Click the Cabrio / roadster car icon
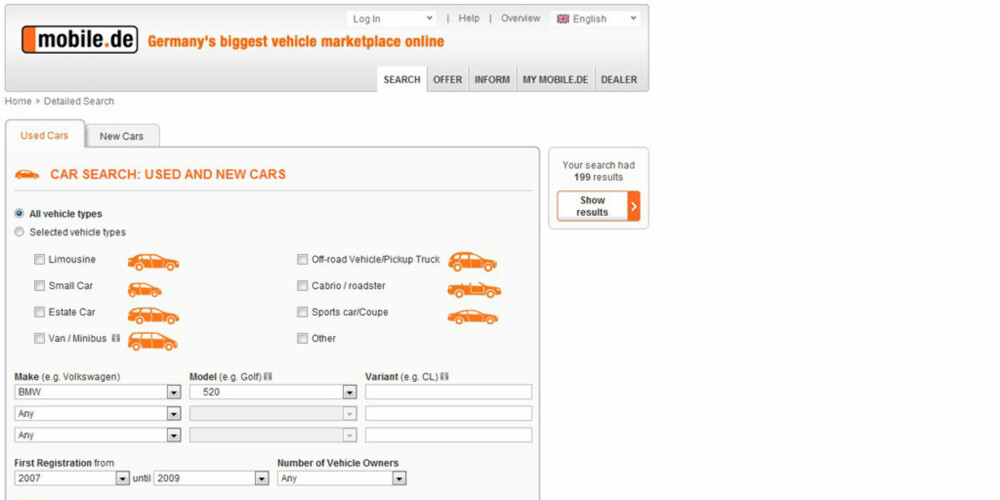This screenshot has height=500, width=1000. tap(474, 290)
